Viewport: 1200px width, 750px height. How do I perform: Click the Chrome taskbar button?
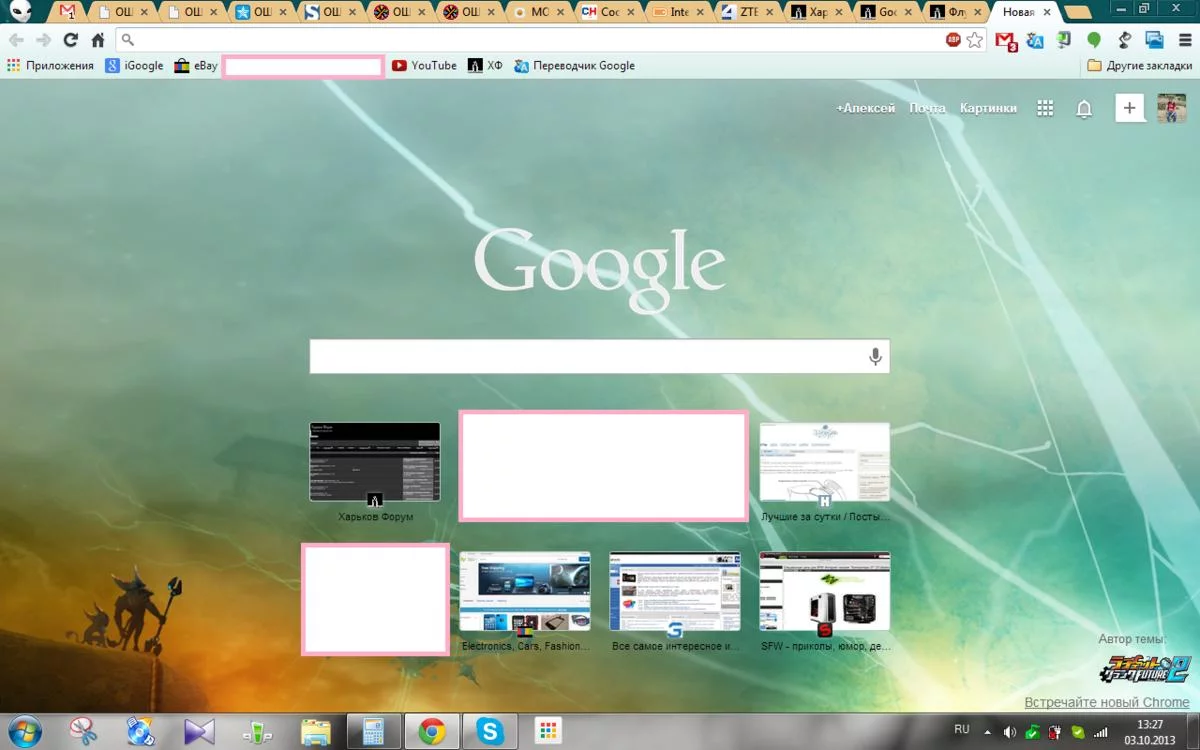432,732
